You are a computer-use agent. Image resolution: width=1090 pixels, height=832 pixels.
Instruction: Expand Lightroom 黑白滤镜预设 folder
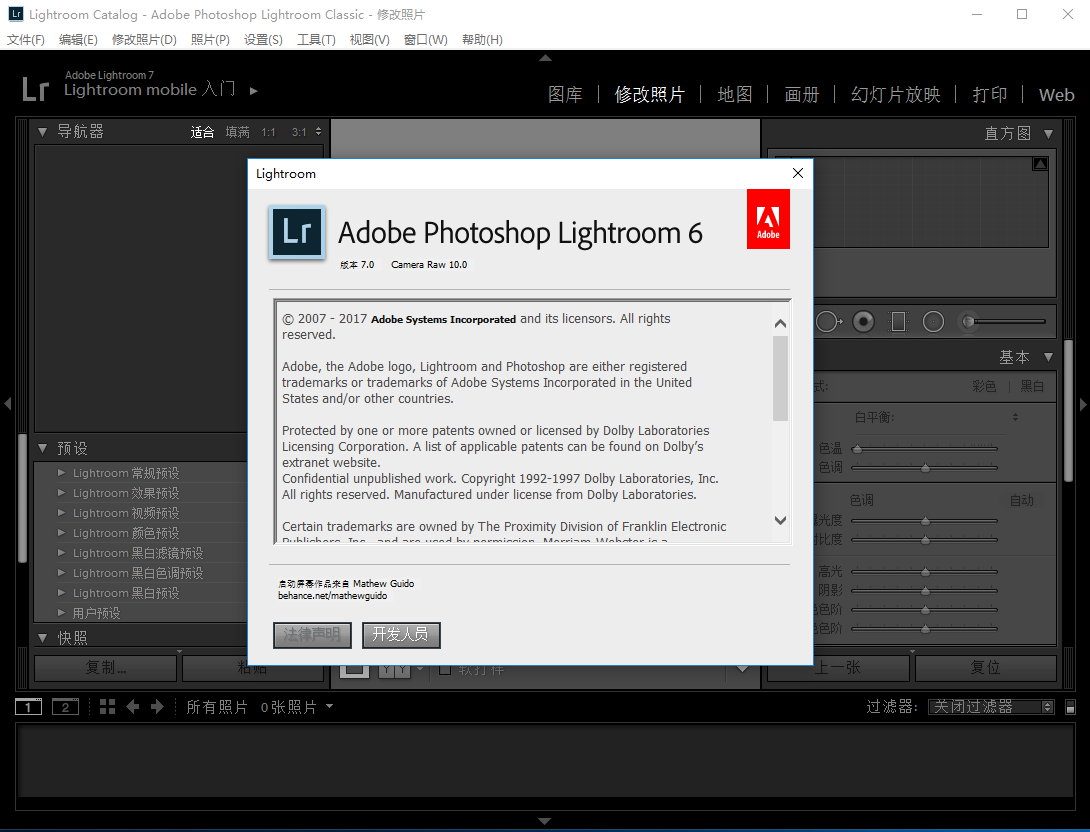coord(61,553)
